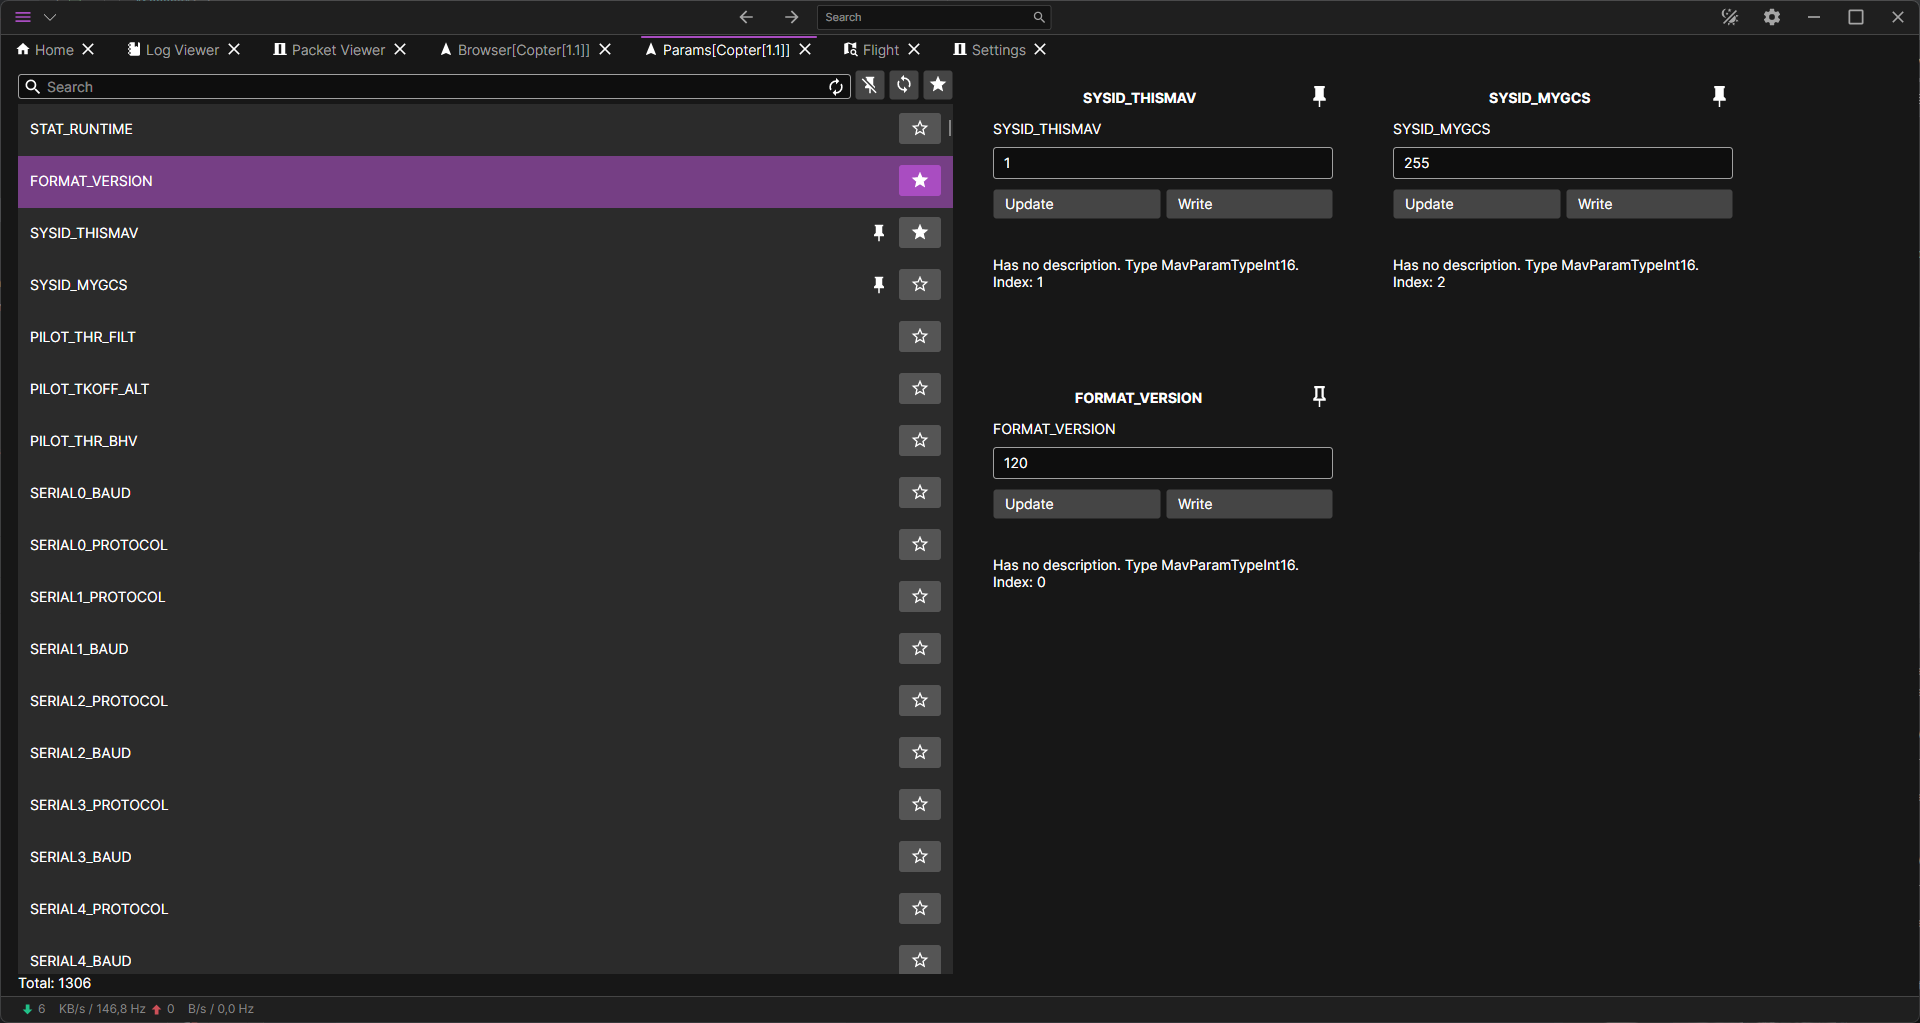
Task: Open settings via the gear icon
Action: click(1772, 17)
